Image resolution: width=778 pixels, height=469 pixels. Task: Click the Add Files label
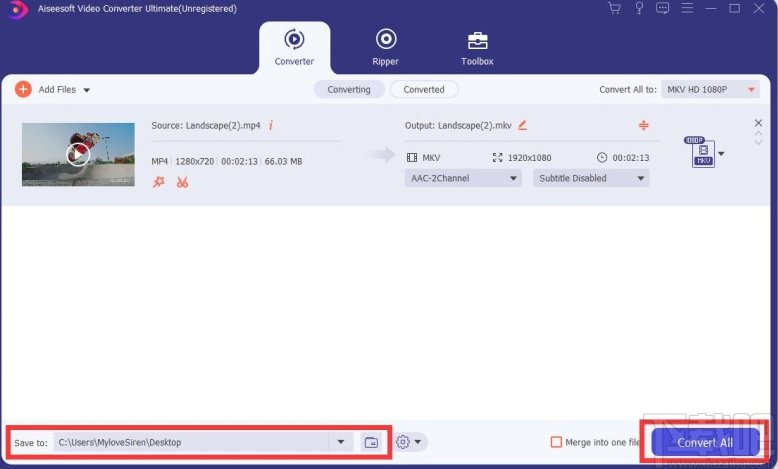click(x=57, y=89)
